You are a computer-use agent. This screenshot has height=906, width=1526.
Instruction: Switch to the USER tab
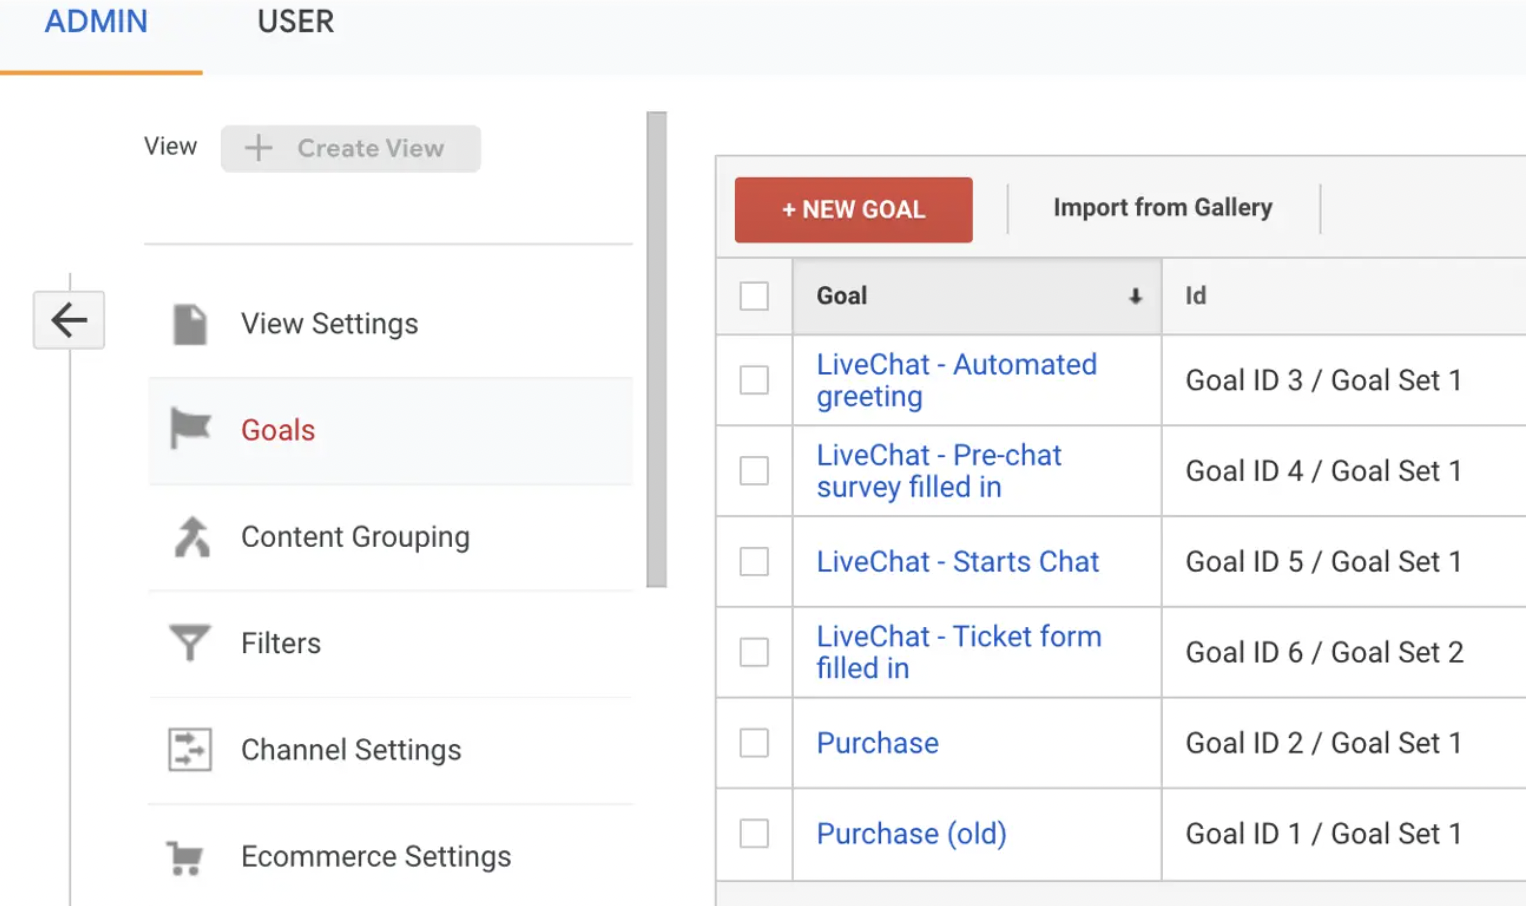pyautogui.click(x=295, y=22)
